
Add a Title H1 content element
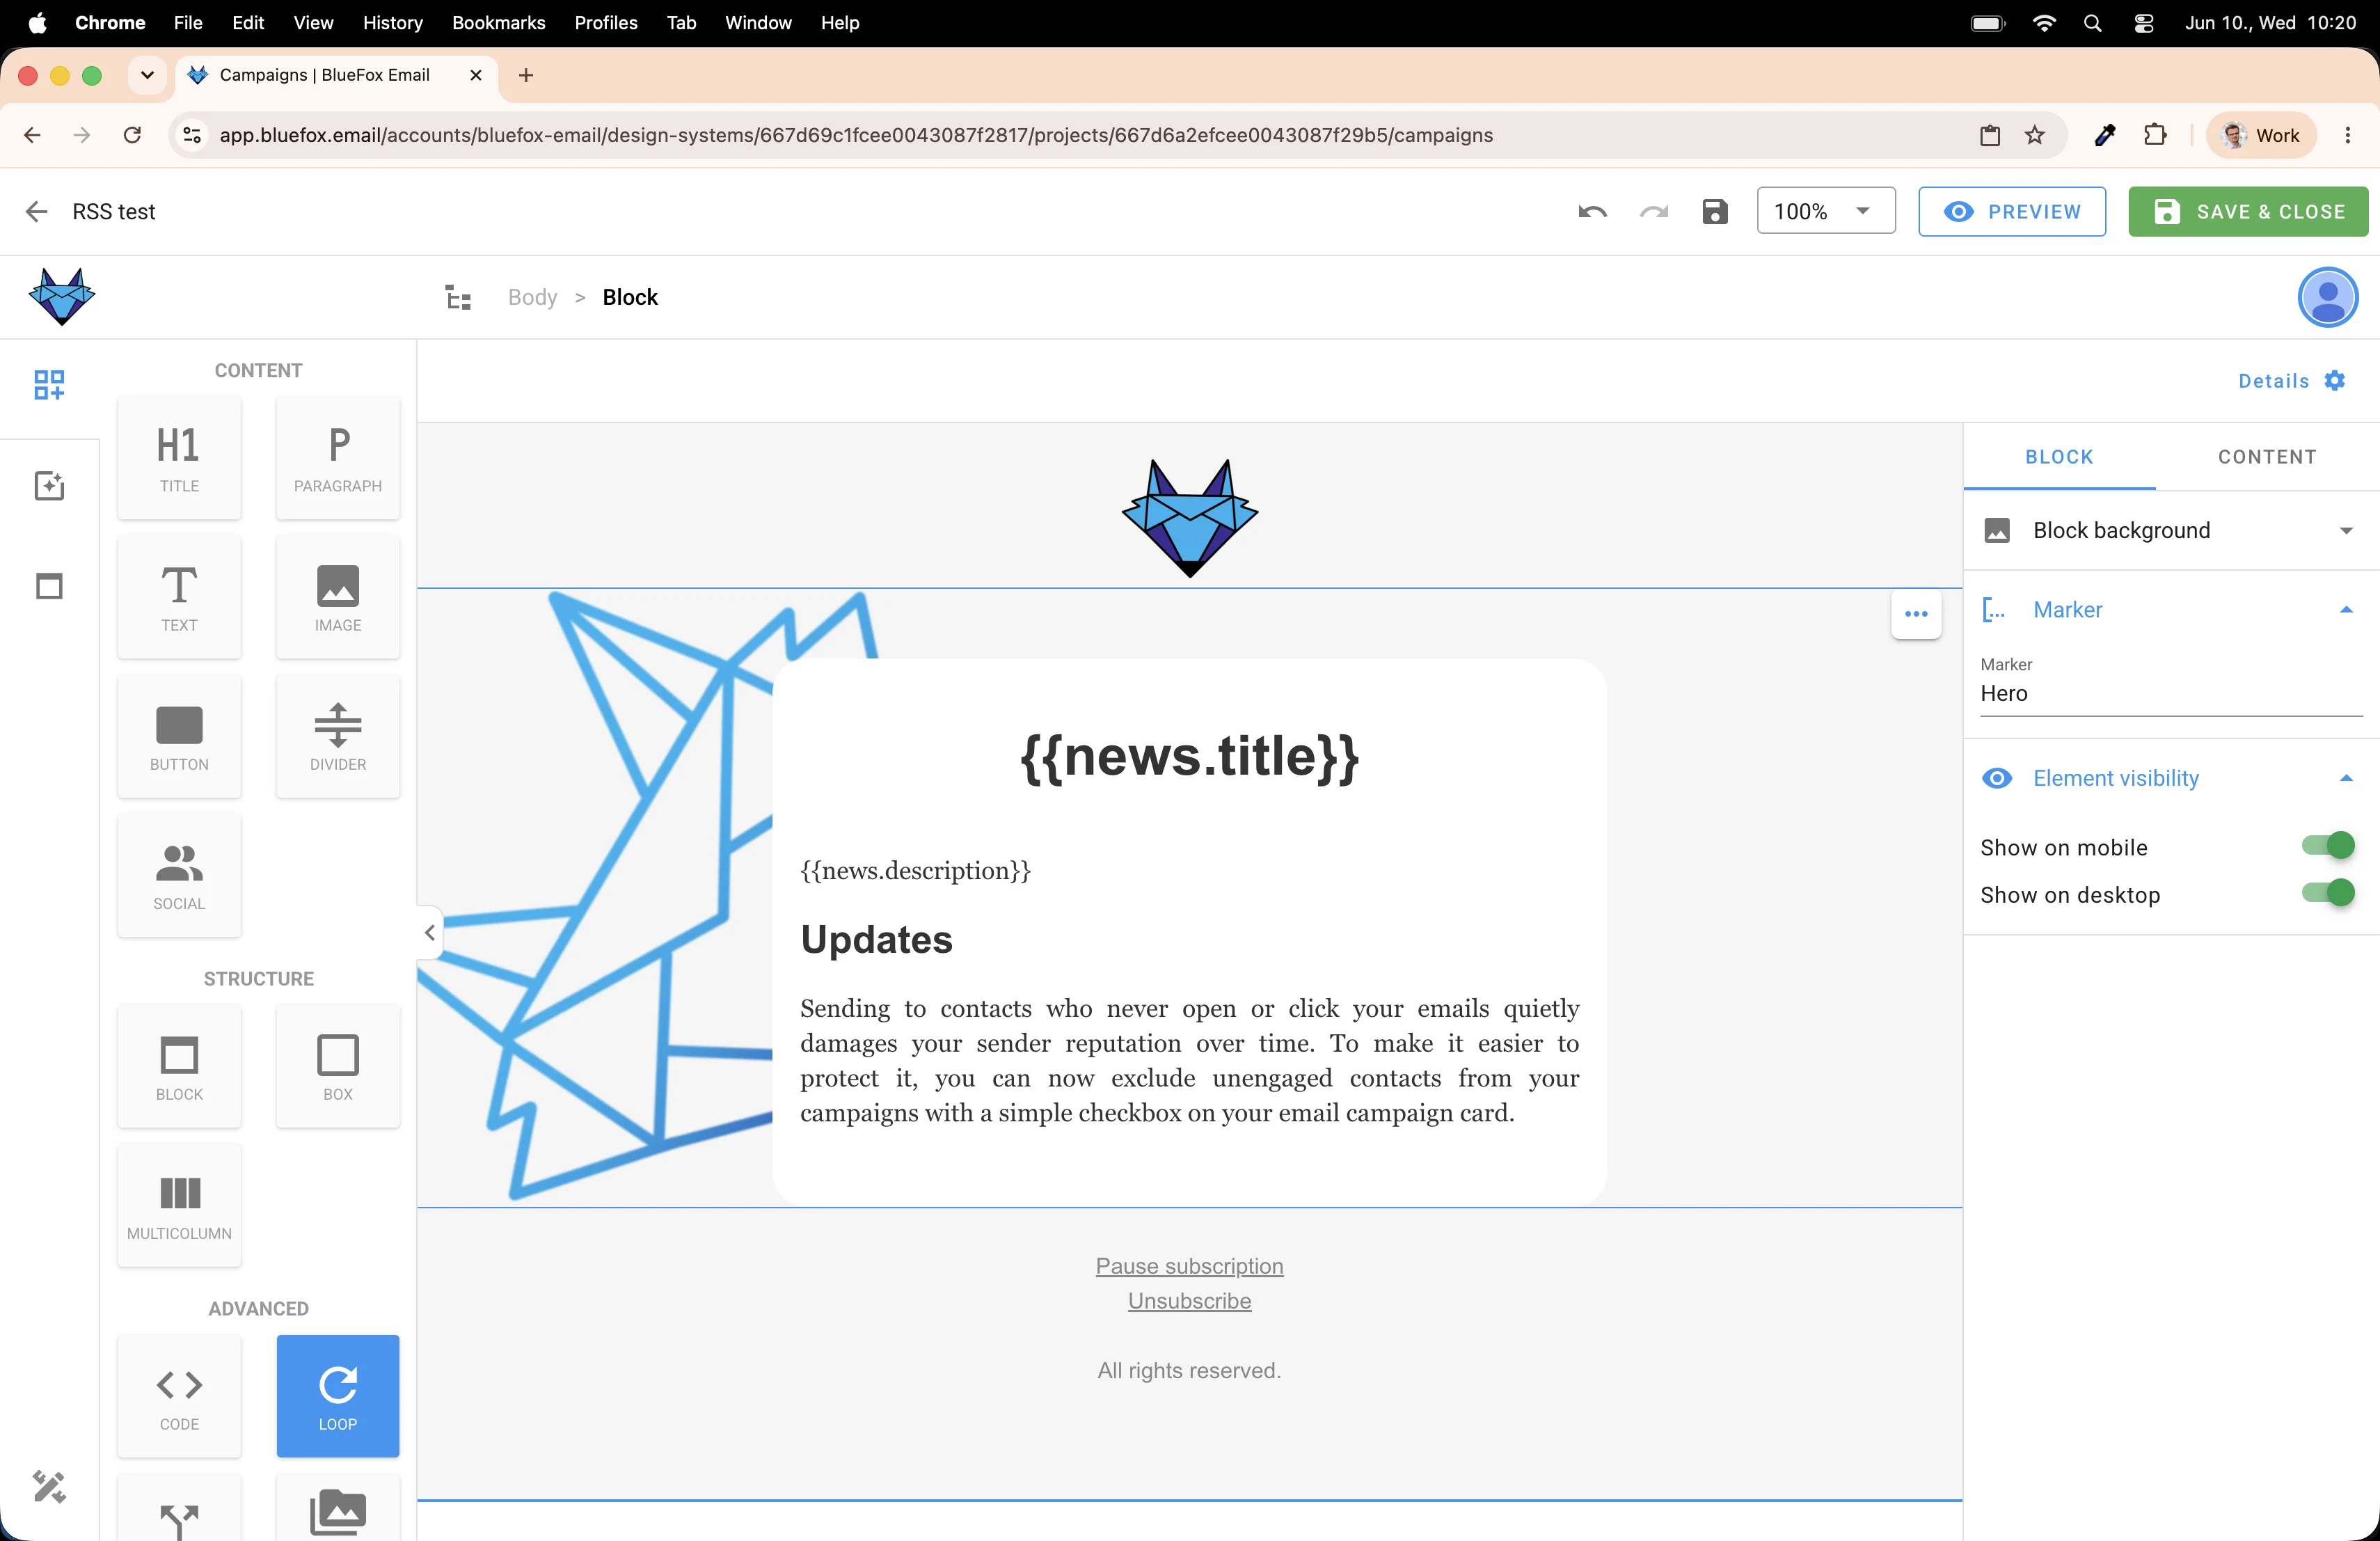pos(179,458)
